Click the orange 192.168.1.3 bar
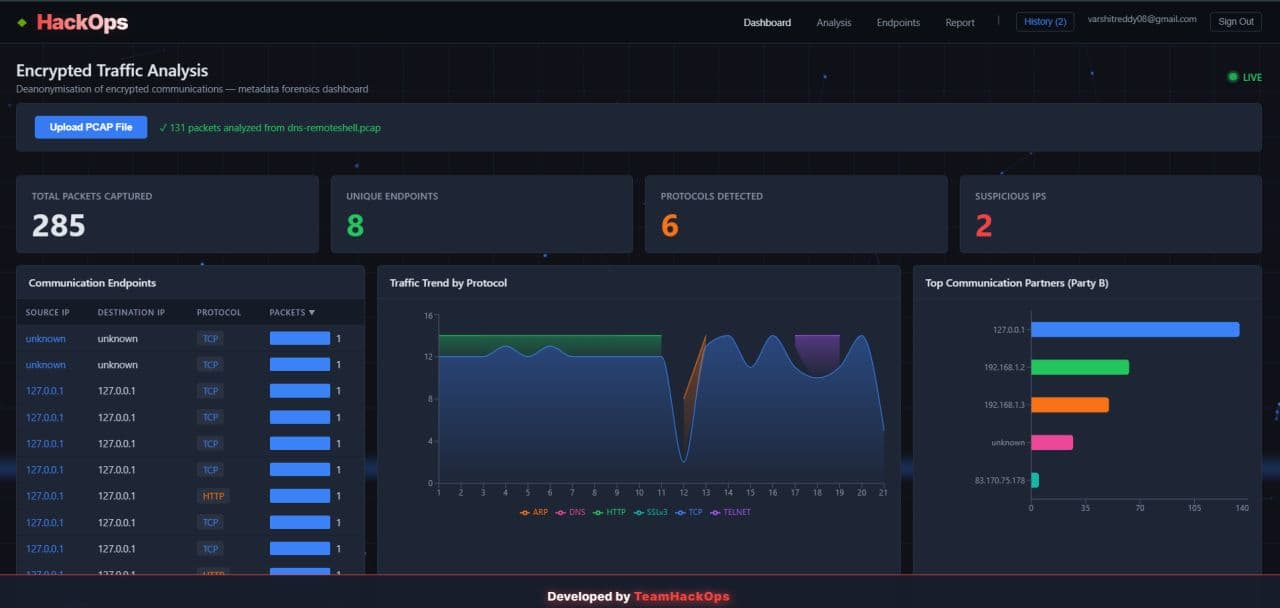 (x=1070, y=405)
